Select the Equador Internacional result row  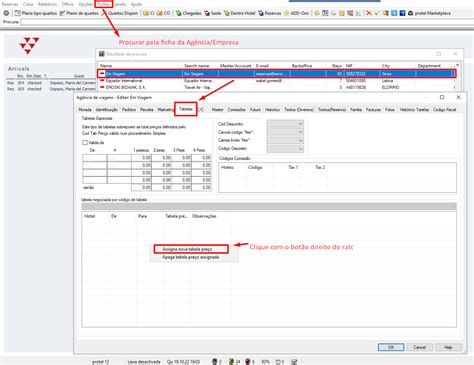tap(276, 81)
